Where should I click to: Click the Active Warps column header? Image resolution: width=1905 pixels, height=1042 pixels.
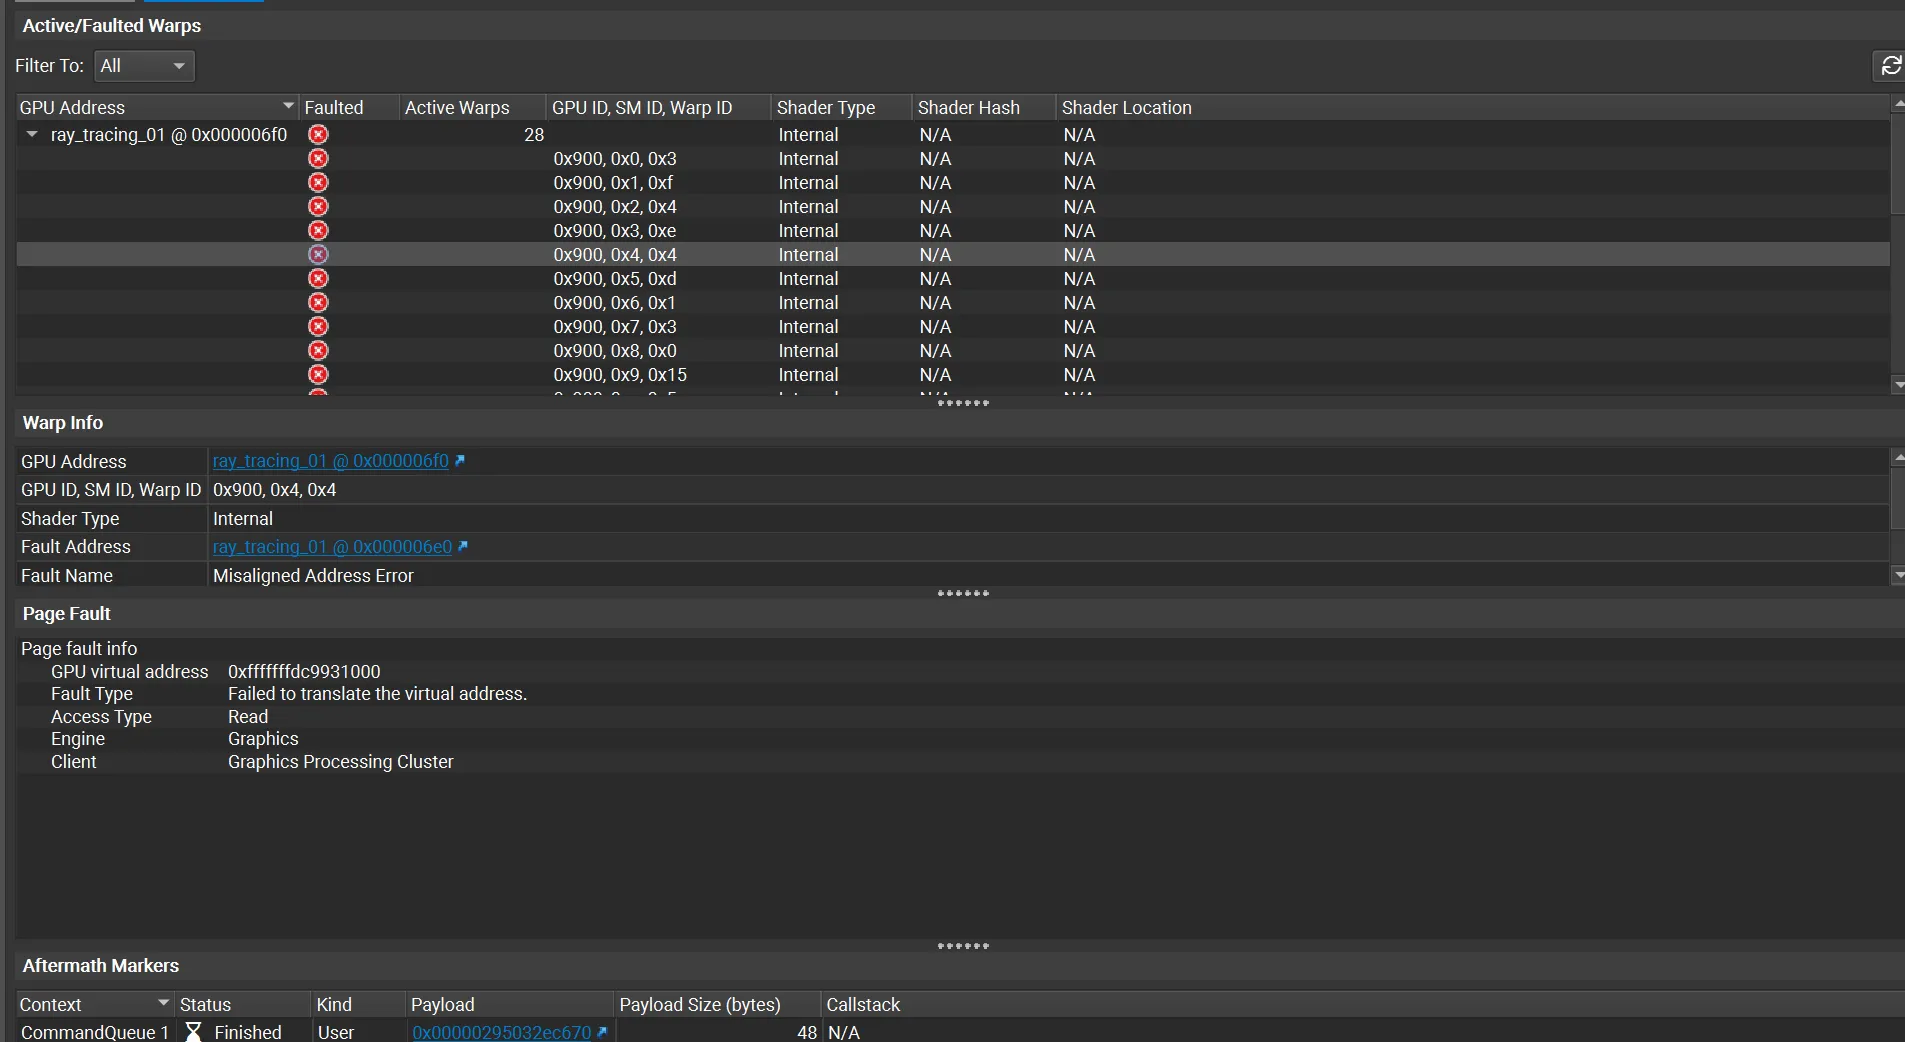pos(472,107)
